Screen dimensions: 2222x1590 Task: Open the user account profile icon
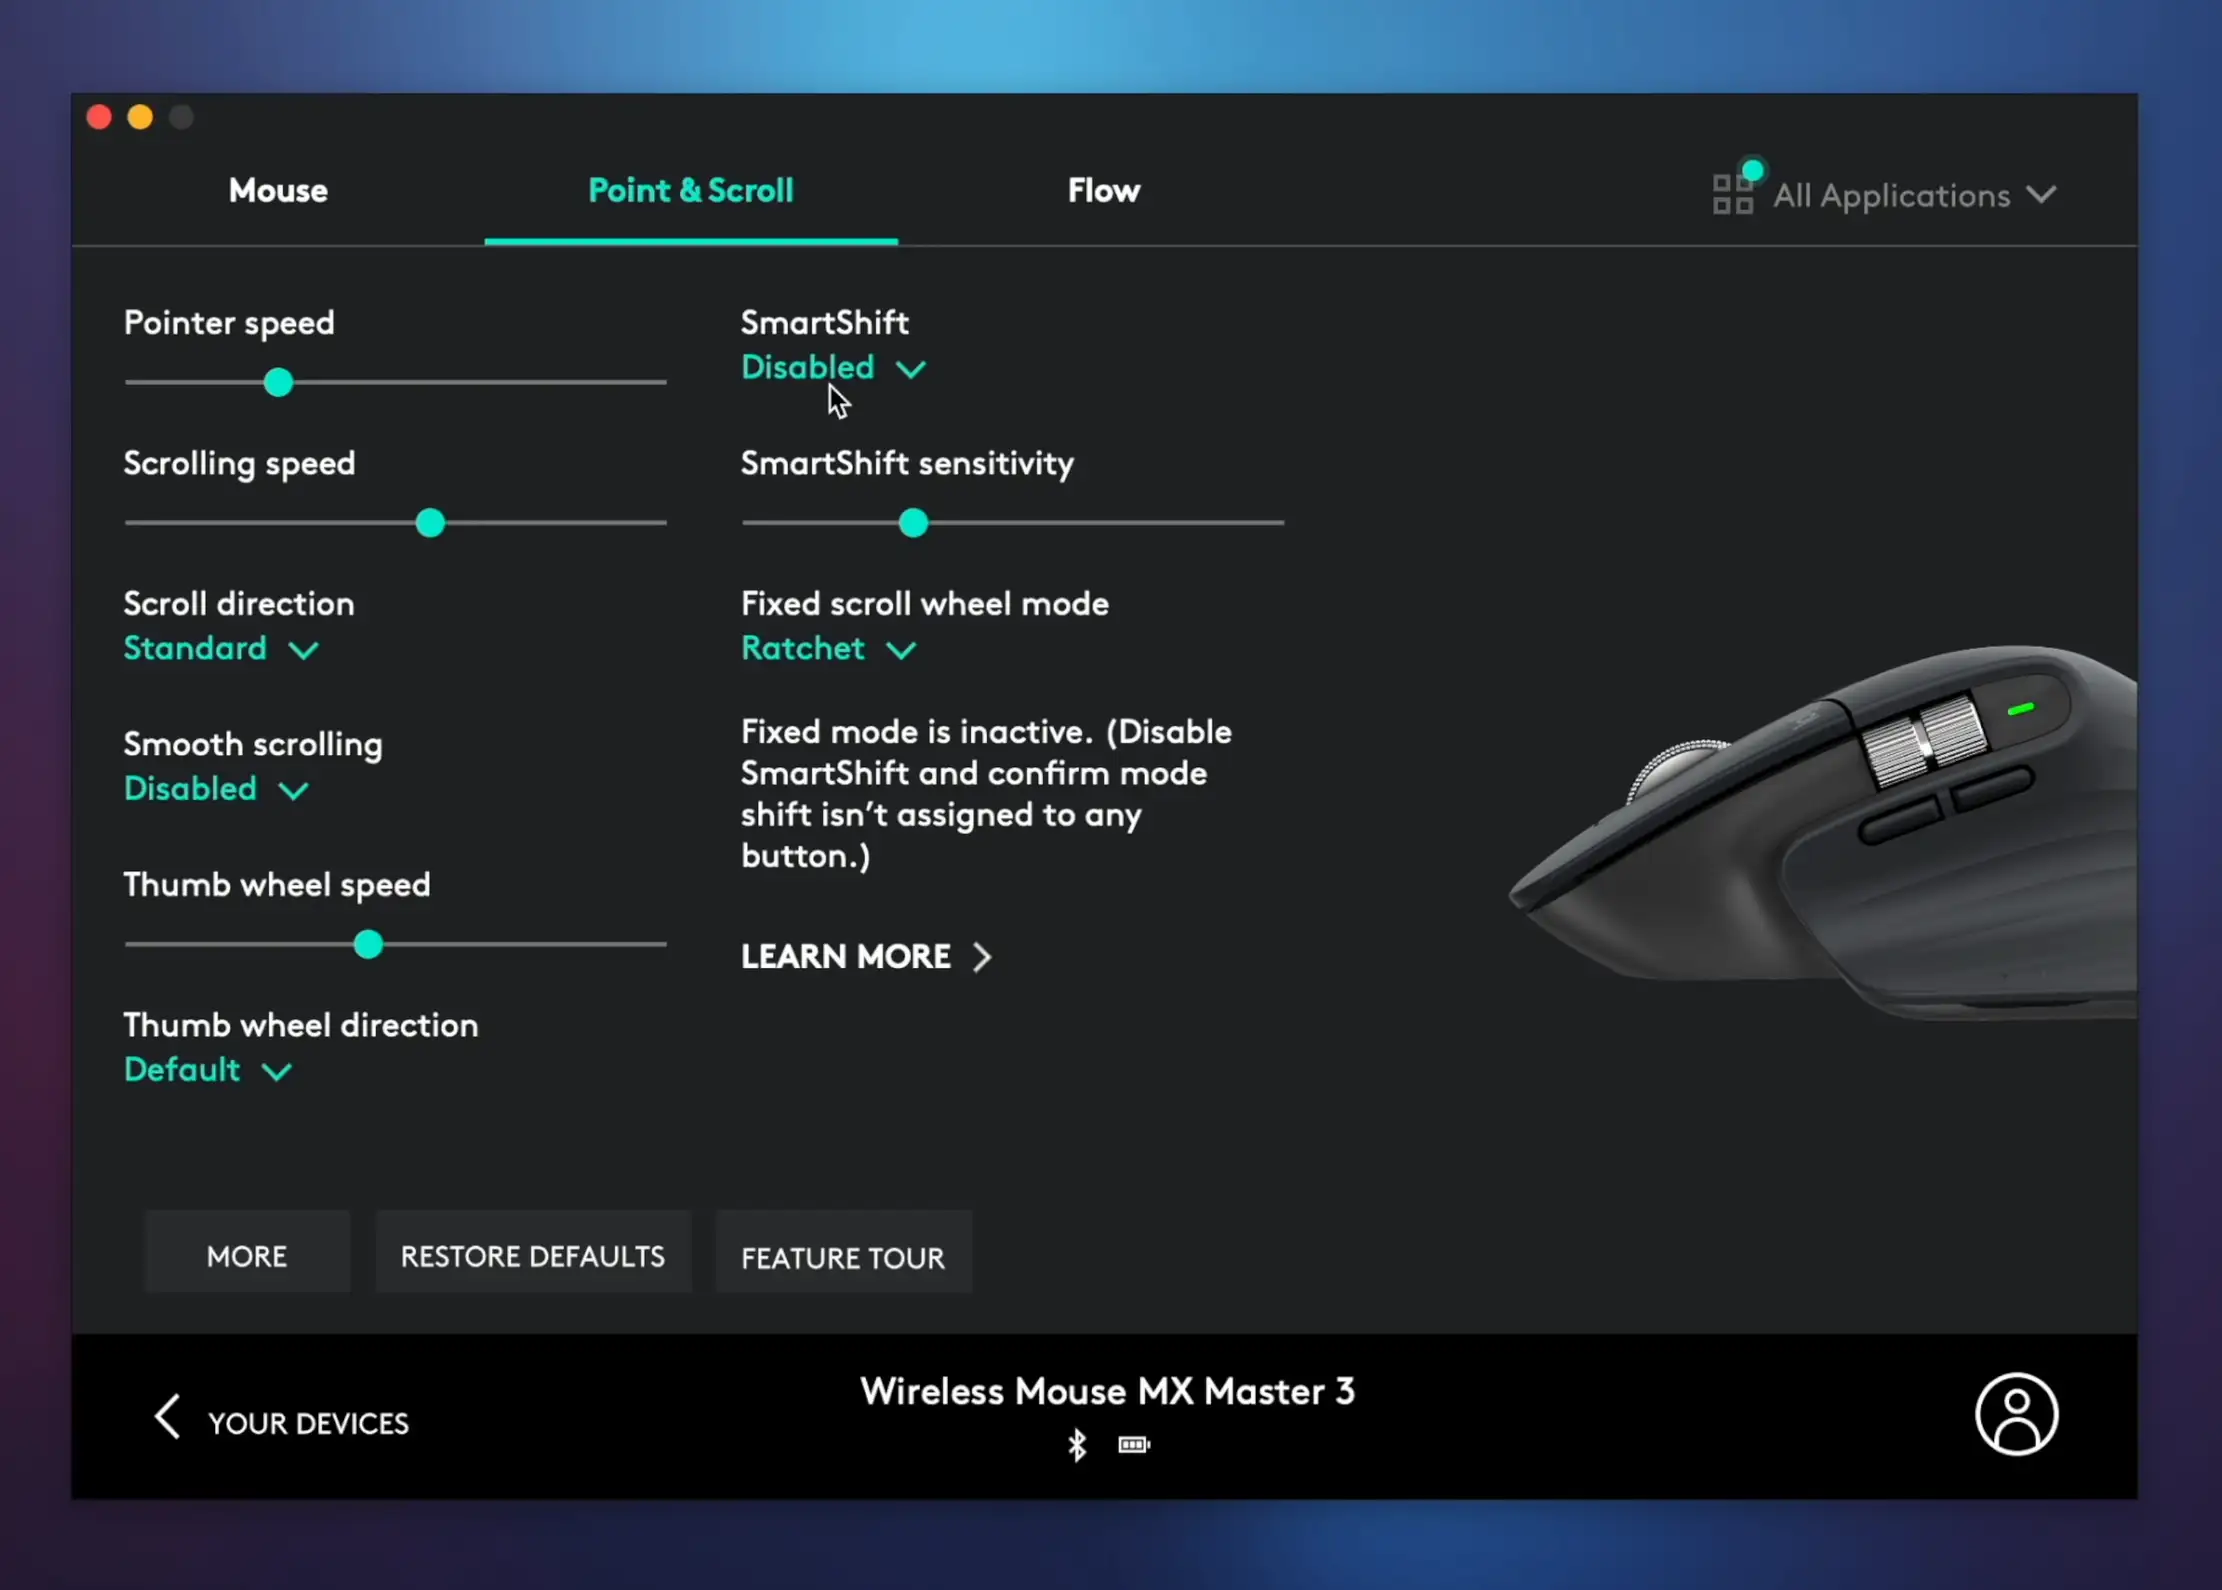(2016, 1414)
